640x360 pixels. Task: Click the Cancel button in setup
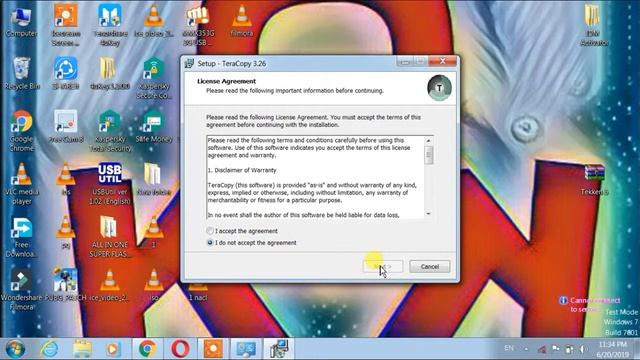[x=429, y=267]
